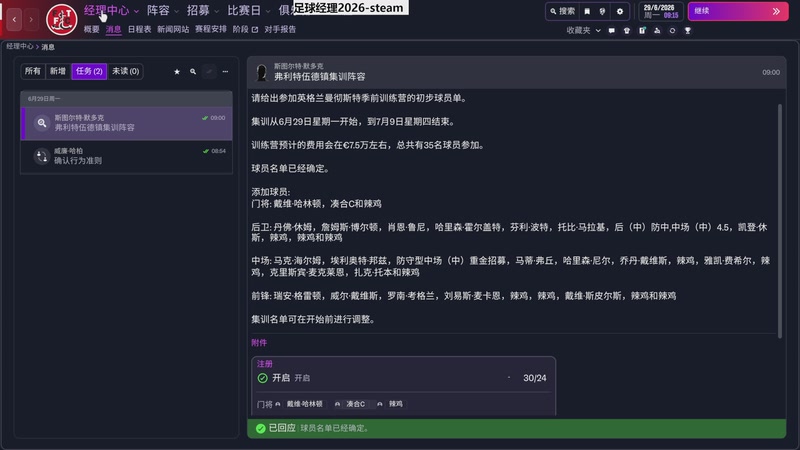Open the trophy shortcut icon
The height and width of the screenshot is (450, 800).
point(688,31)
